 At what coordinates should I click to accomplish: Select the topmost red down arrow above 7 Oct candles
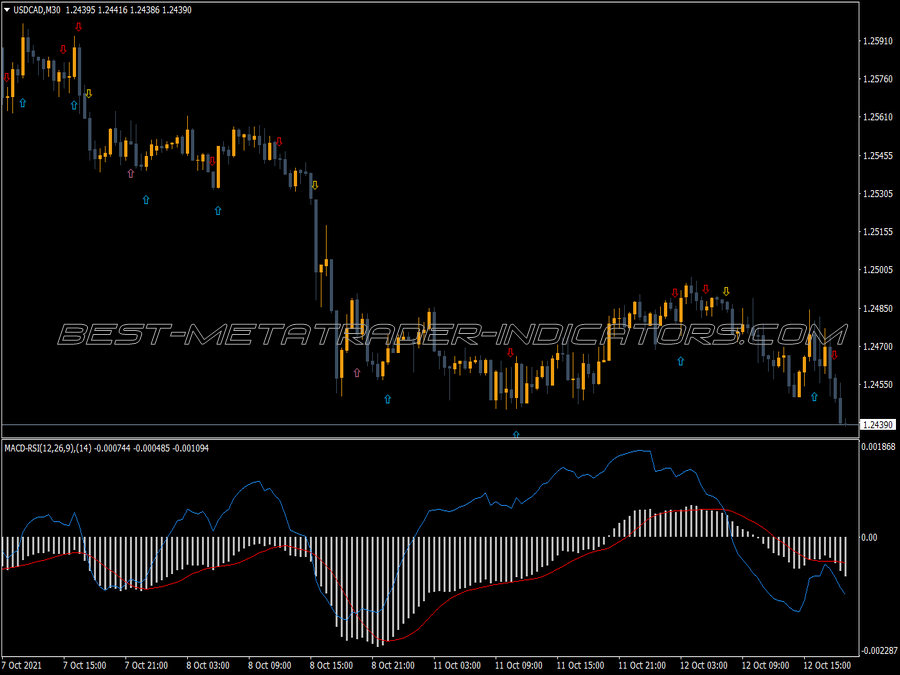click(x=79, y=26)
